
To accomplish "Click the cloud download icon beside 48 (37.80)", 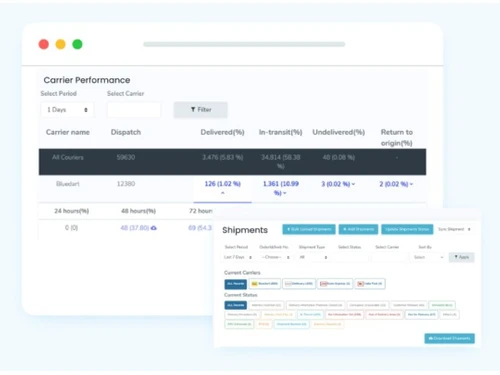I will [x=154, y=228].
